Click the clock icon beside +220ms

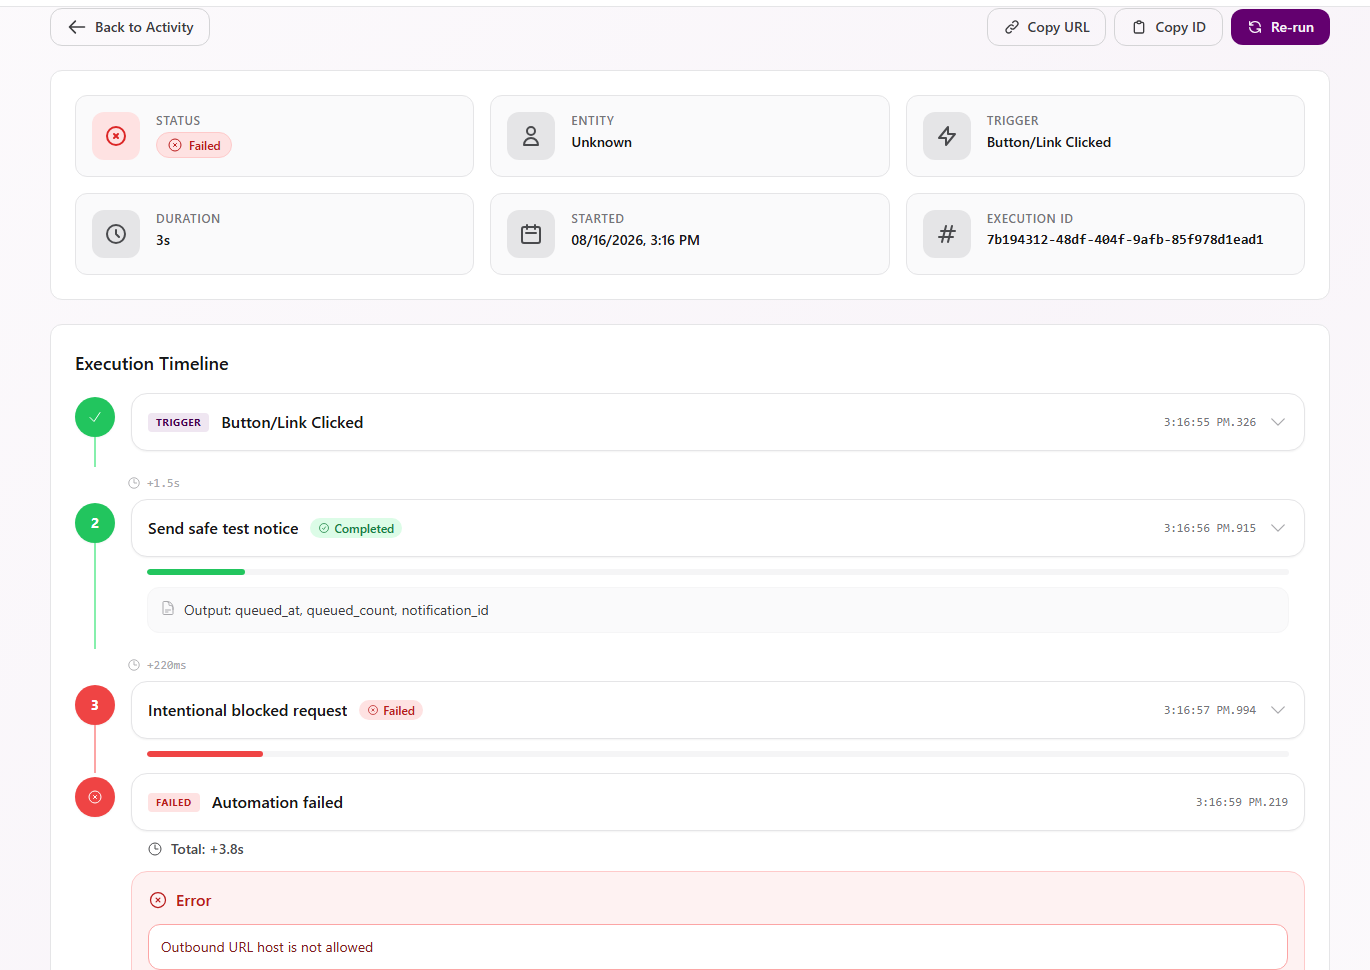134,665
